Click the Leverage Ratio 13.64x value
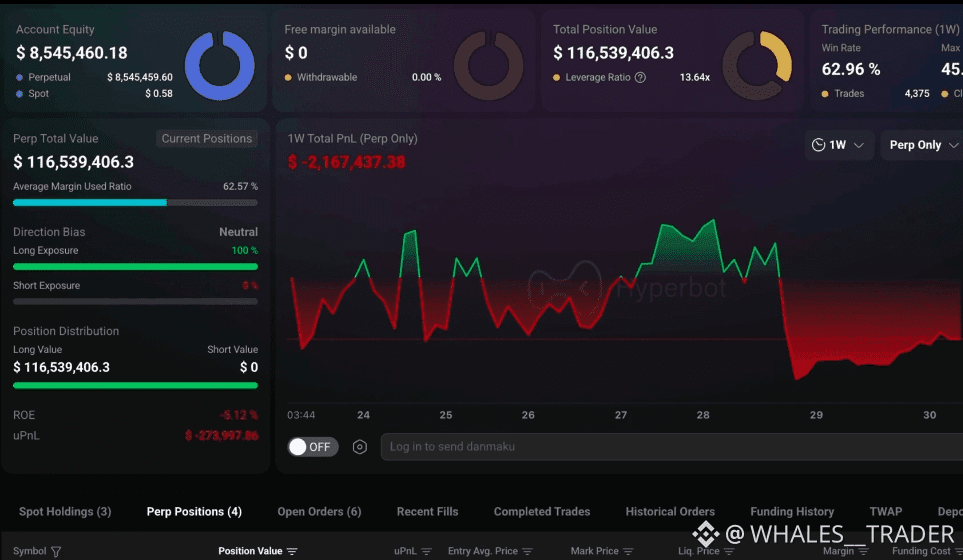963x560 pixels. [x=695, y=77]
